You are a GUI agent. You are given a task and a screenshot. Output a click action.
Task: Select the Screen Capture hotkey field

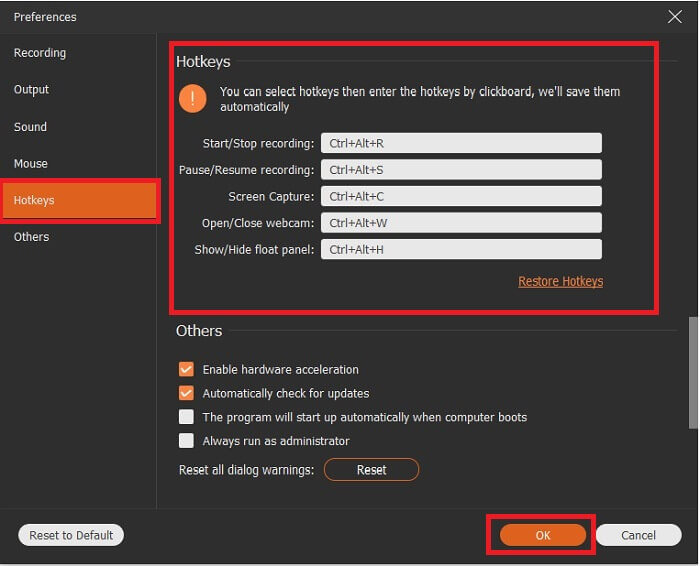click(x=461, y=197)
